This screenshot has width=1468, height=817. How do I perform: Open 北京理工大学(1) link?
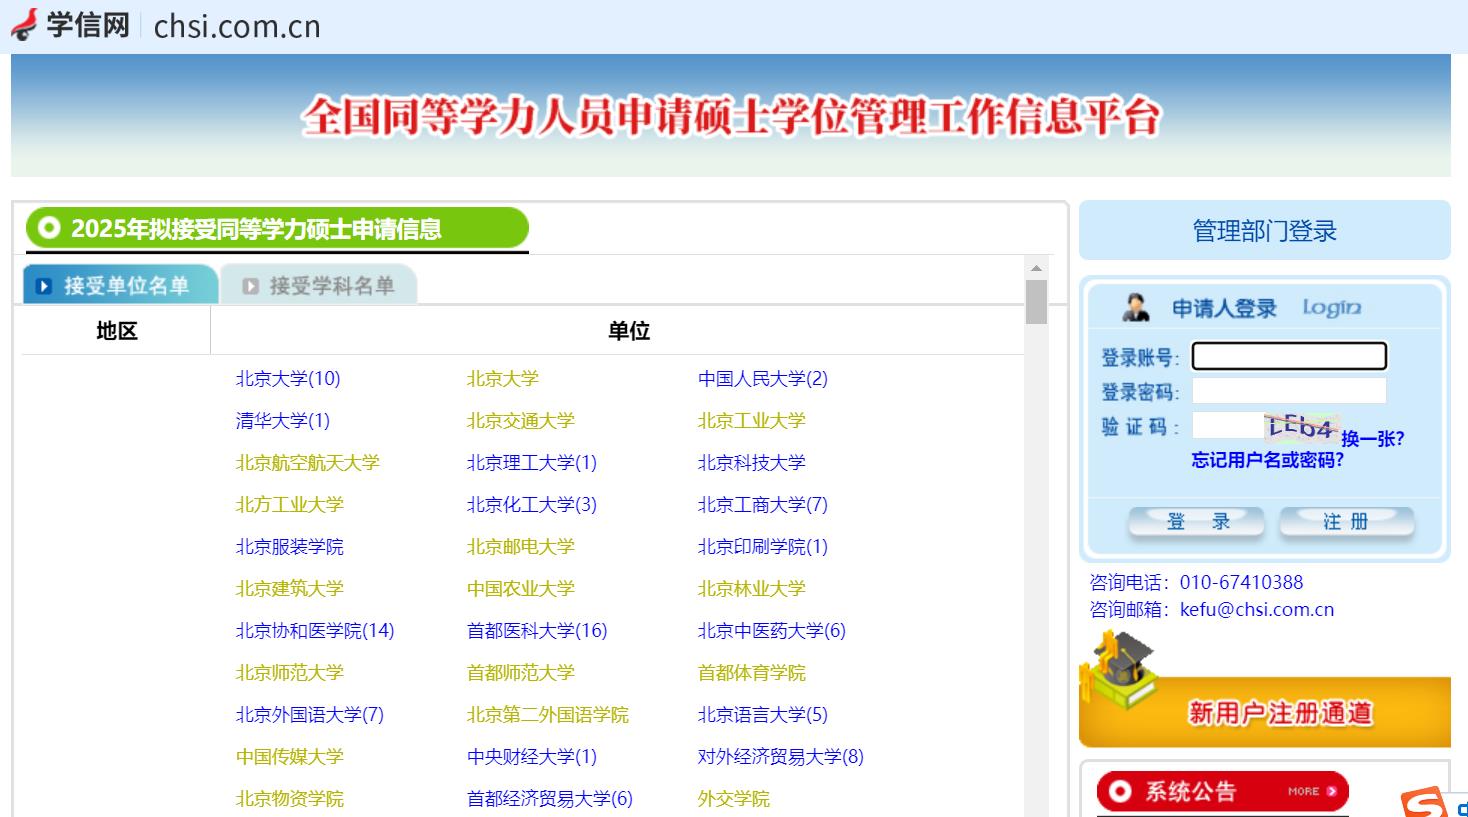[x=532, y=463]
